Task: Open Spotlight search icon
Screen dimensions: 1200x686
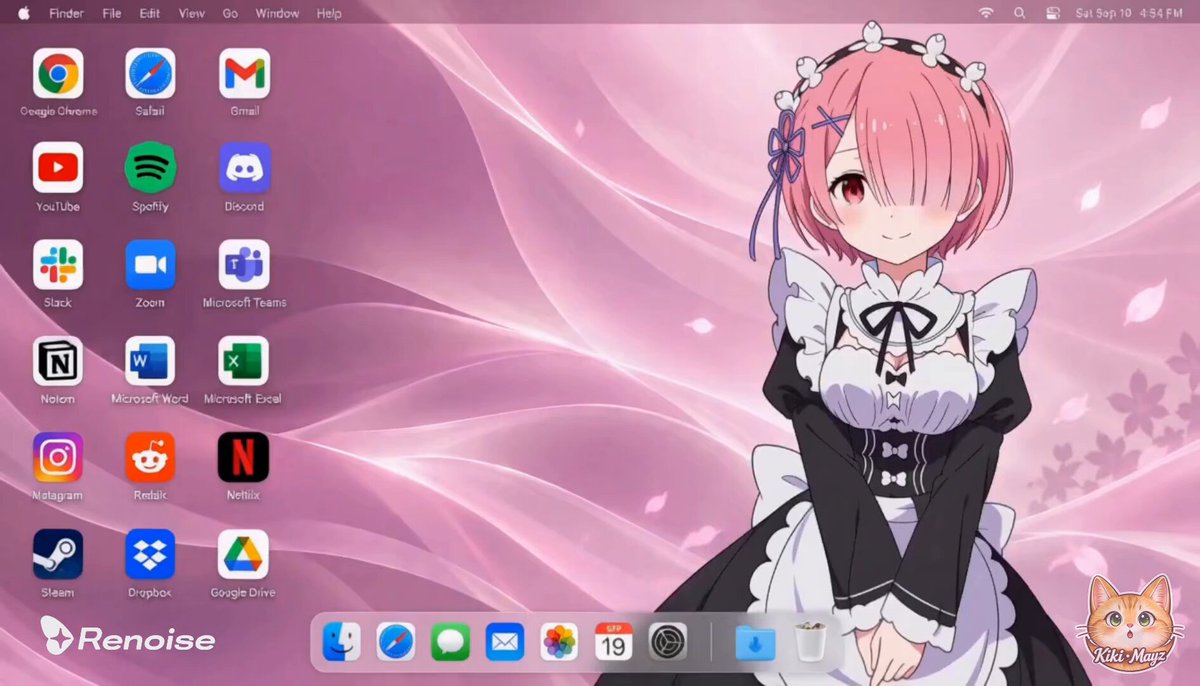Action: point(1020,13)
